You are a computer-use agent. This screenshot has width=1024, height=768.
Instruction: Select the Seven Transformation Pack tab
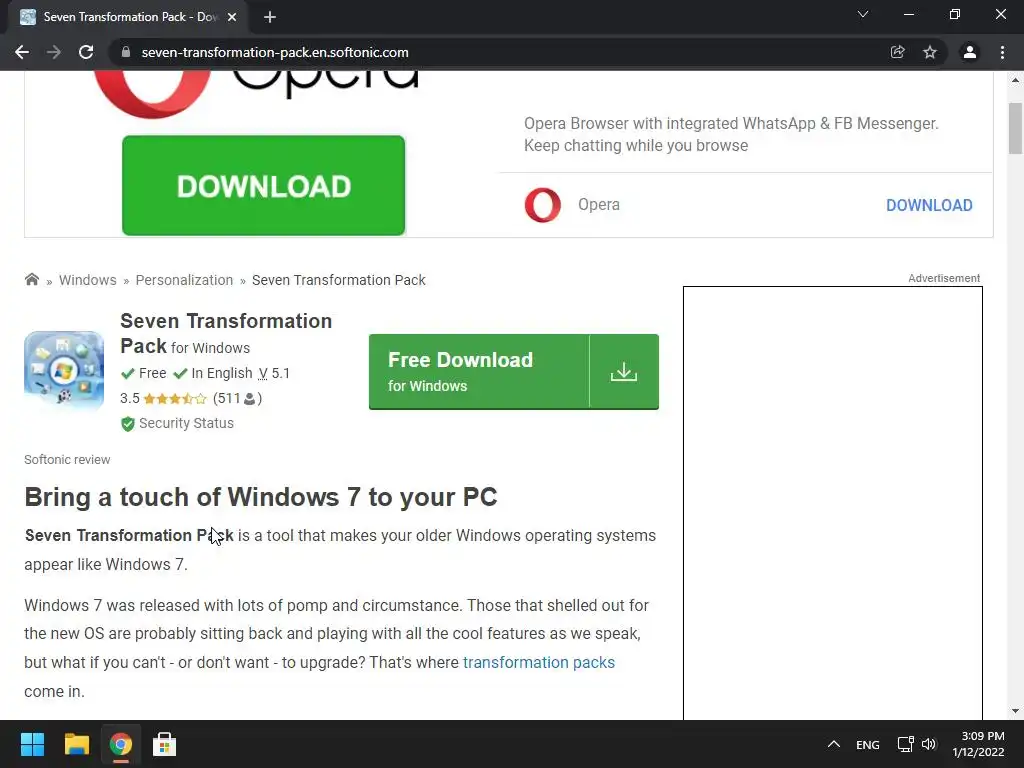click(x=128, y=17)
